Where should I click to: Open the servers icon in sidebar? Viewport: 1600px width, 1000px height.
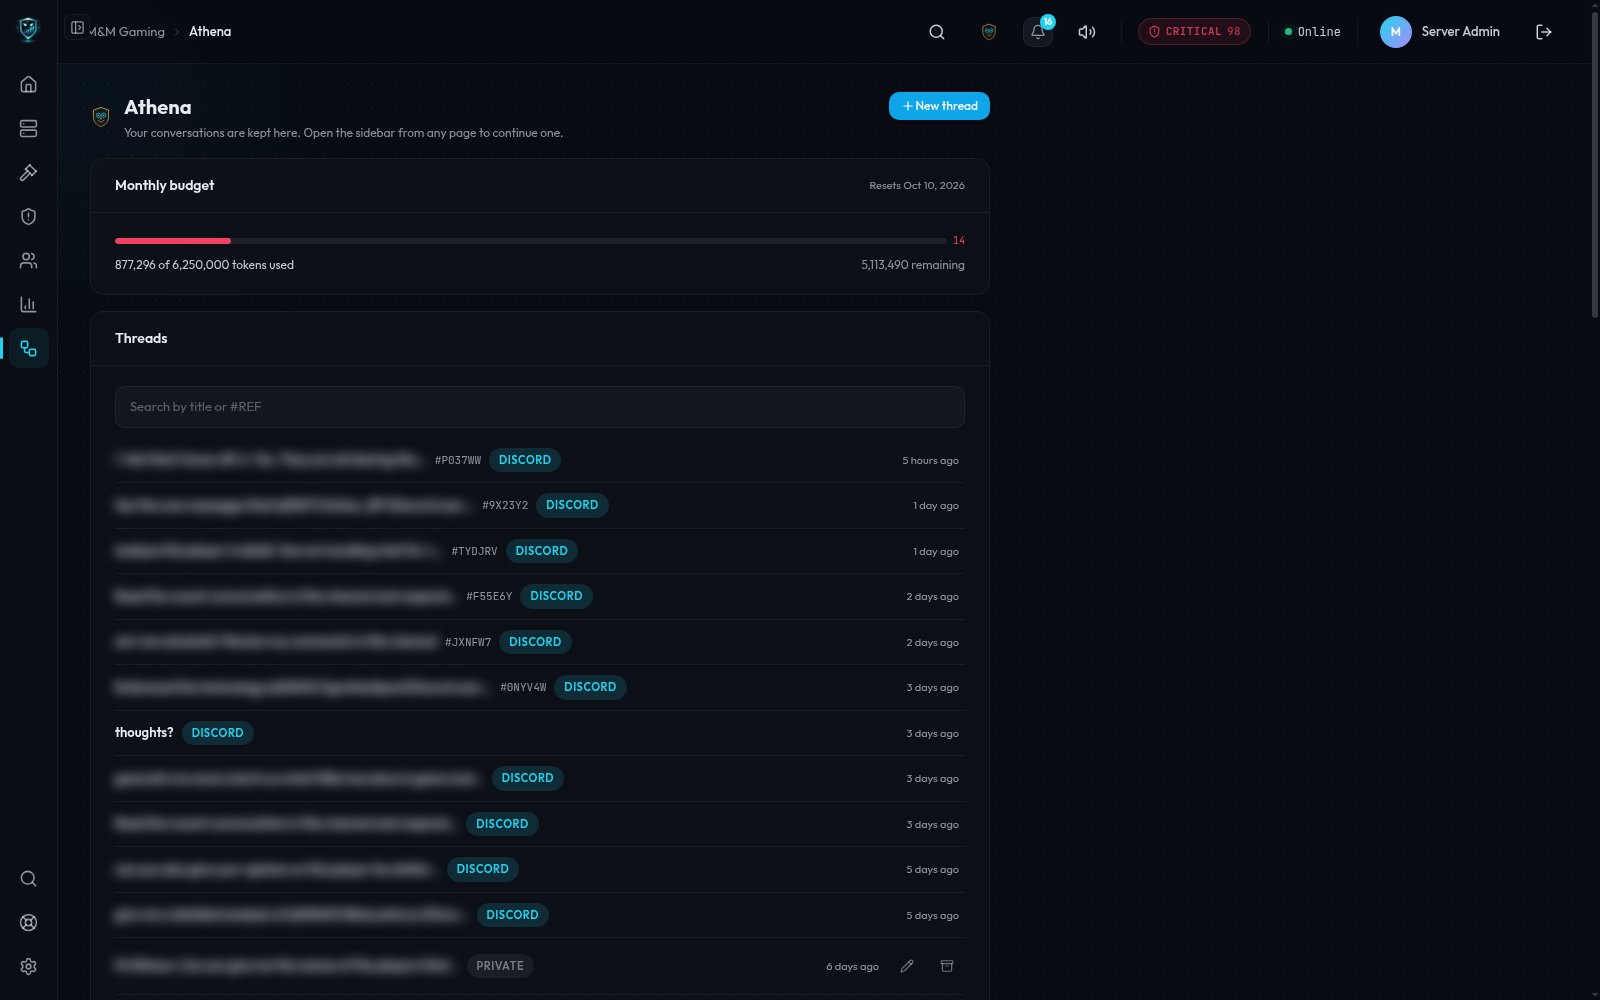click(x=28, y=128)
